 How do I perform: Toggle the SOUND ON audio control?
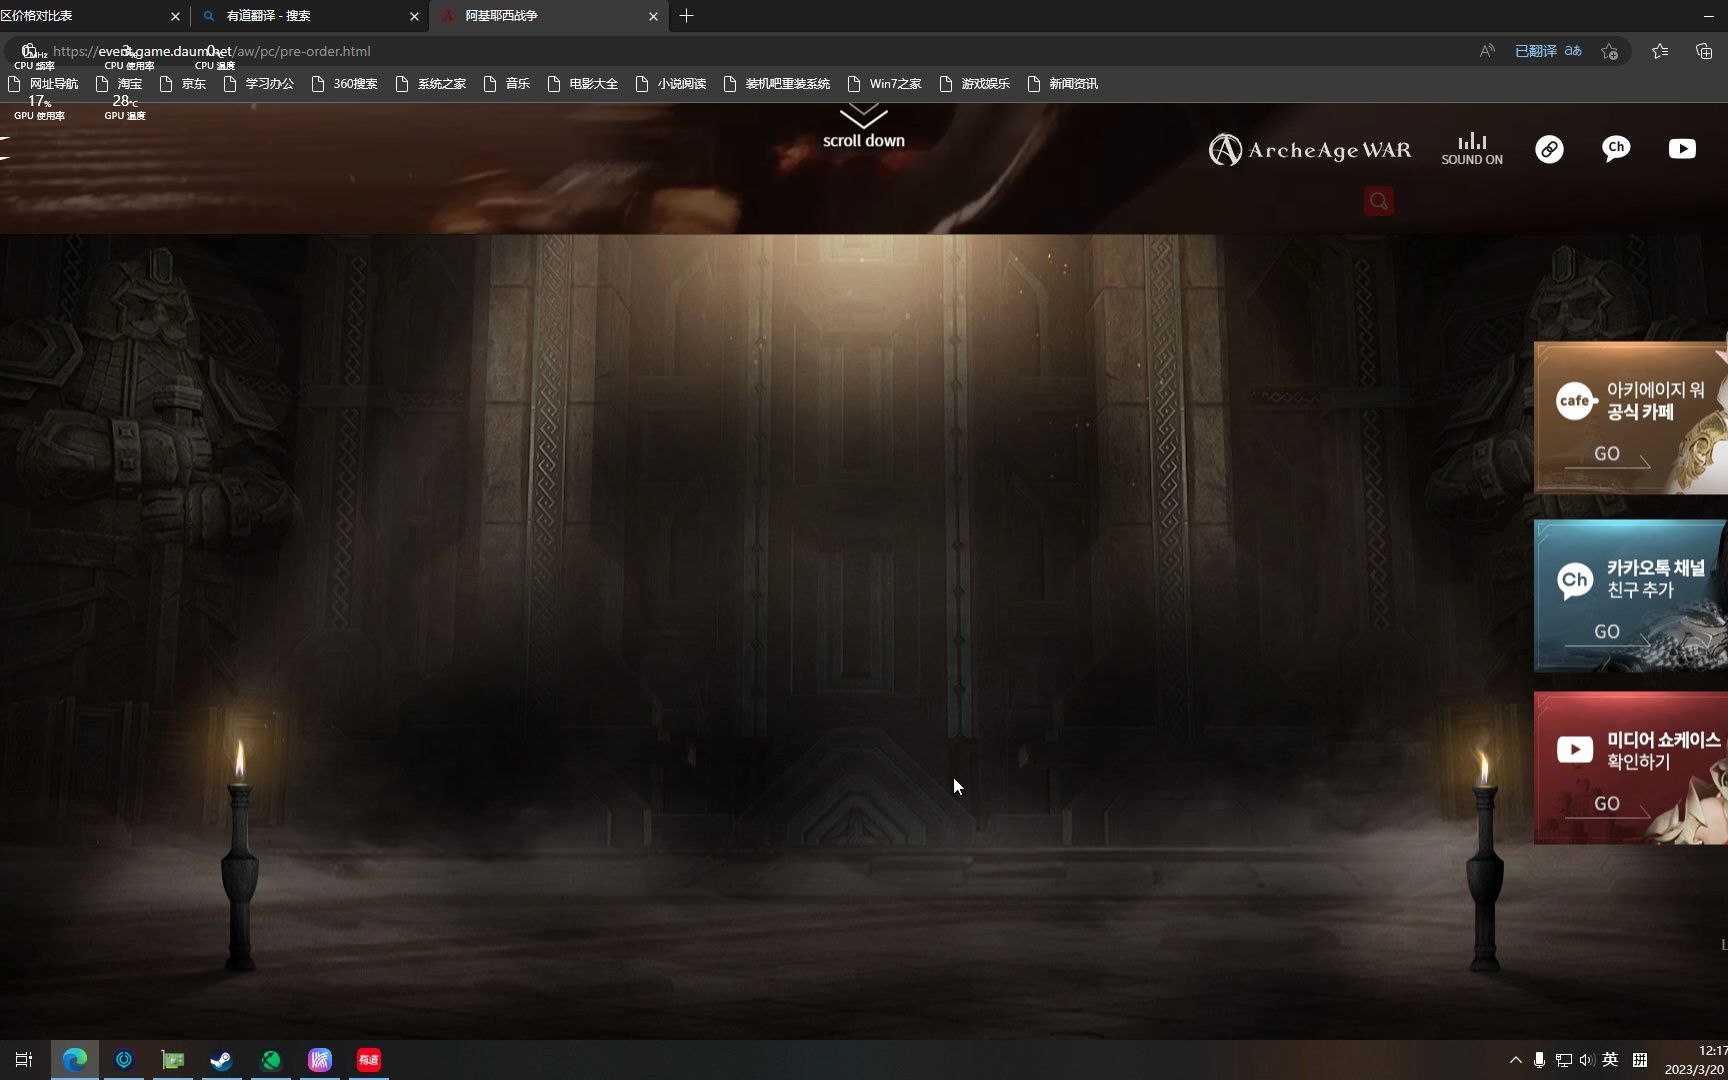click(x=1472, y=149)
